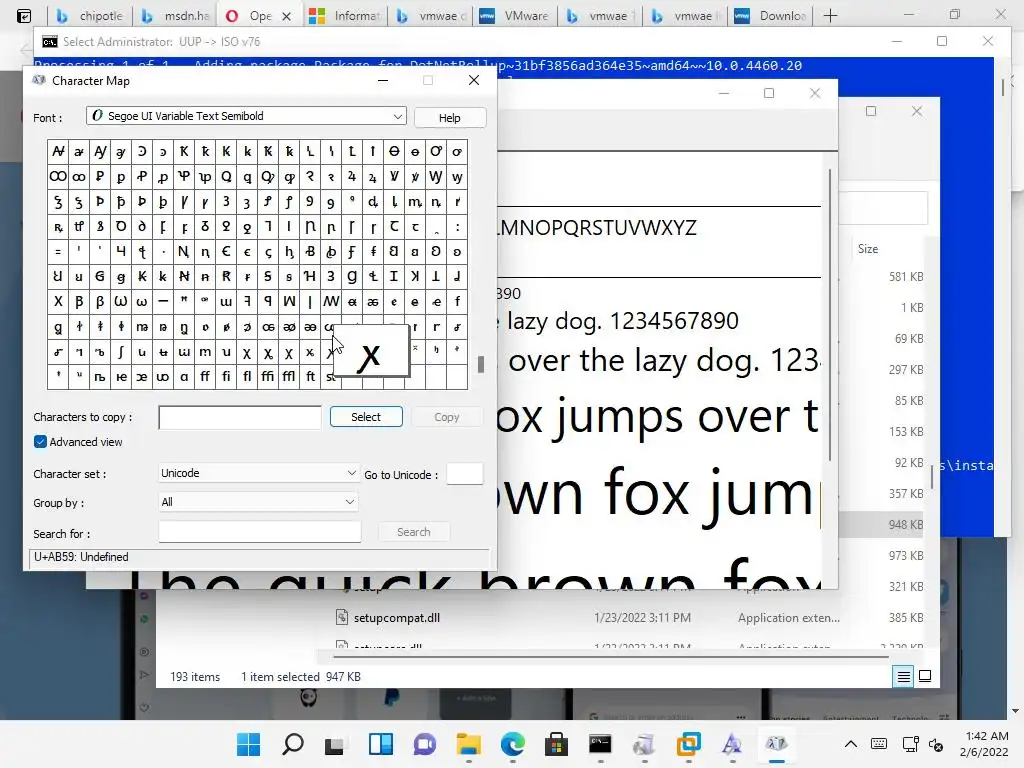Viewport: 1024px width, 768px height.
Task: Open Task View from the taskbar
Action: [x=336, y=744]
